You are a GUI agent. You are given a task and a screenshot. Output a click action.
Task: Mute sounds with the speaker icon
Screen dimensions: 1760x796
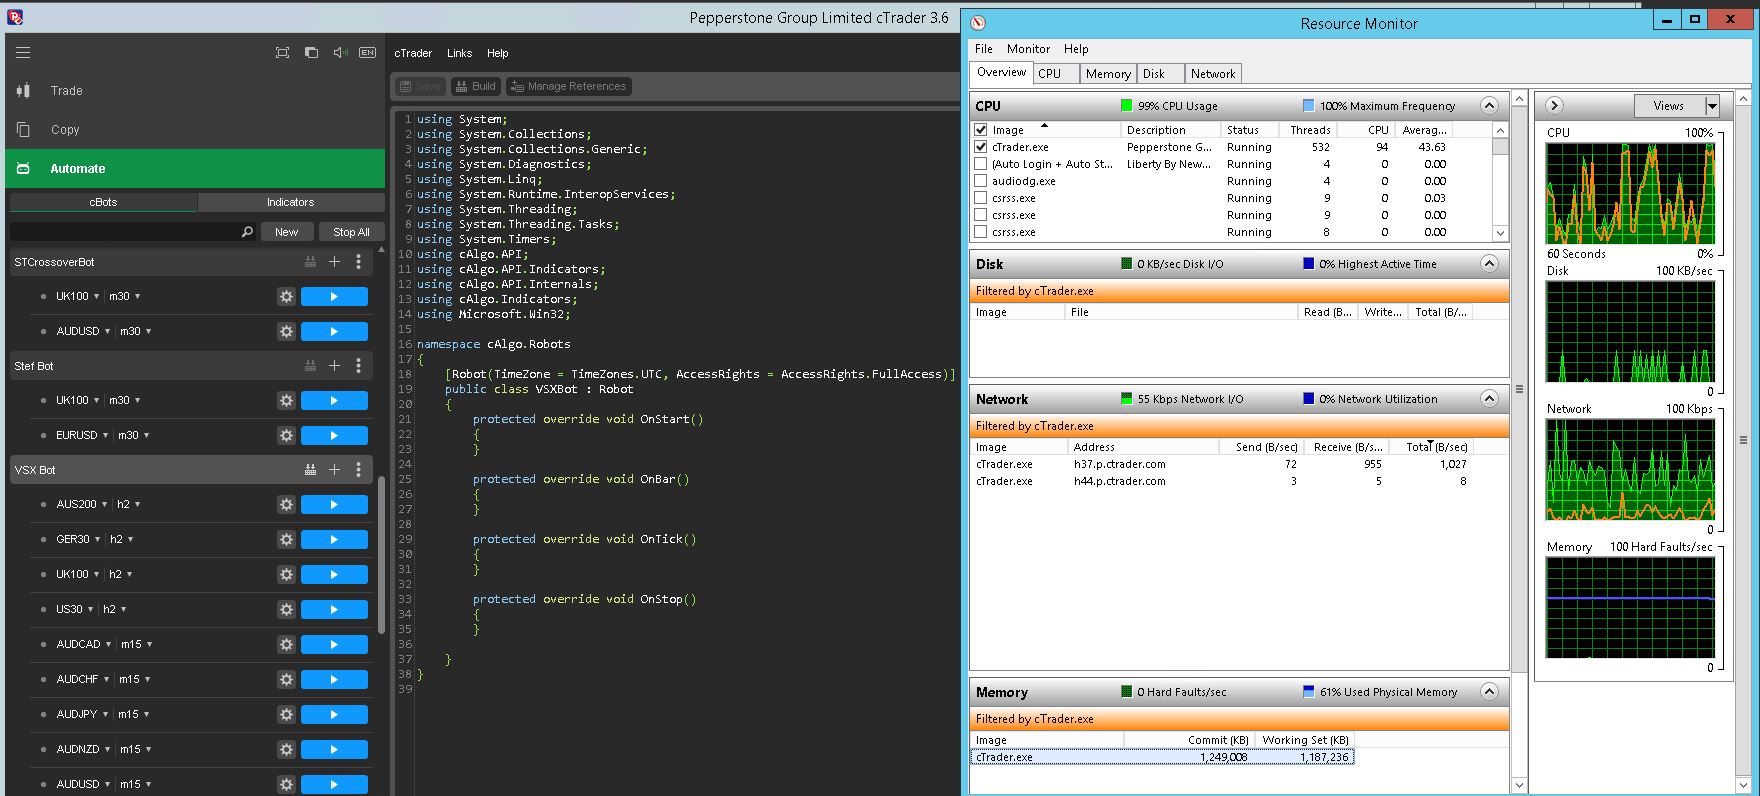point(340,53)
